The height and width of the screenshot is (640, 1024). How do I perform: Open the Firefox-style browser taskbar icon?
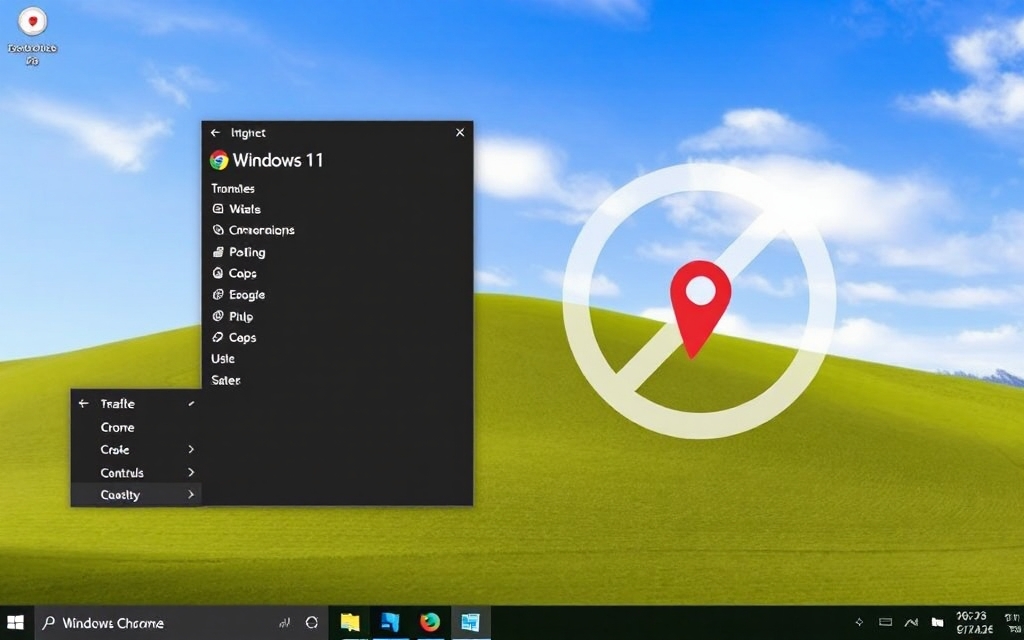[430, 622]
